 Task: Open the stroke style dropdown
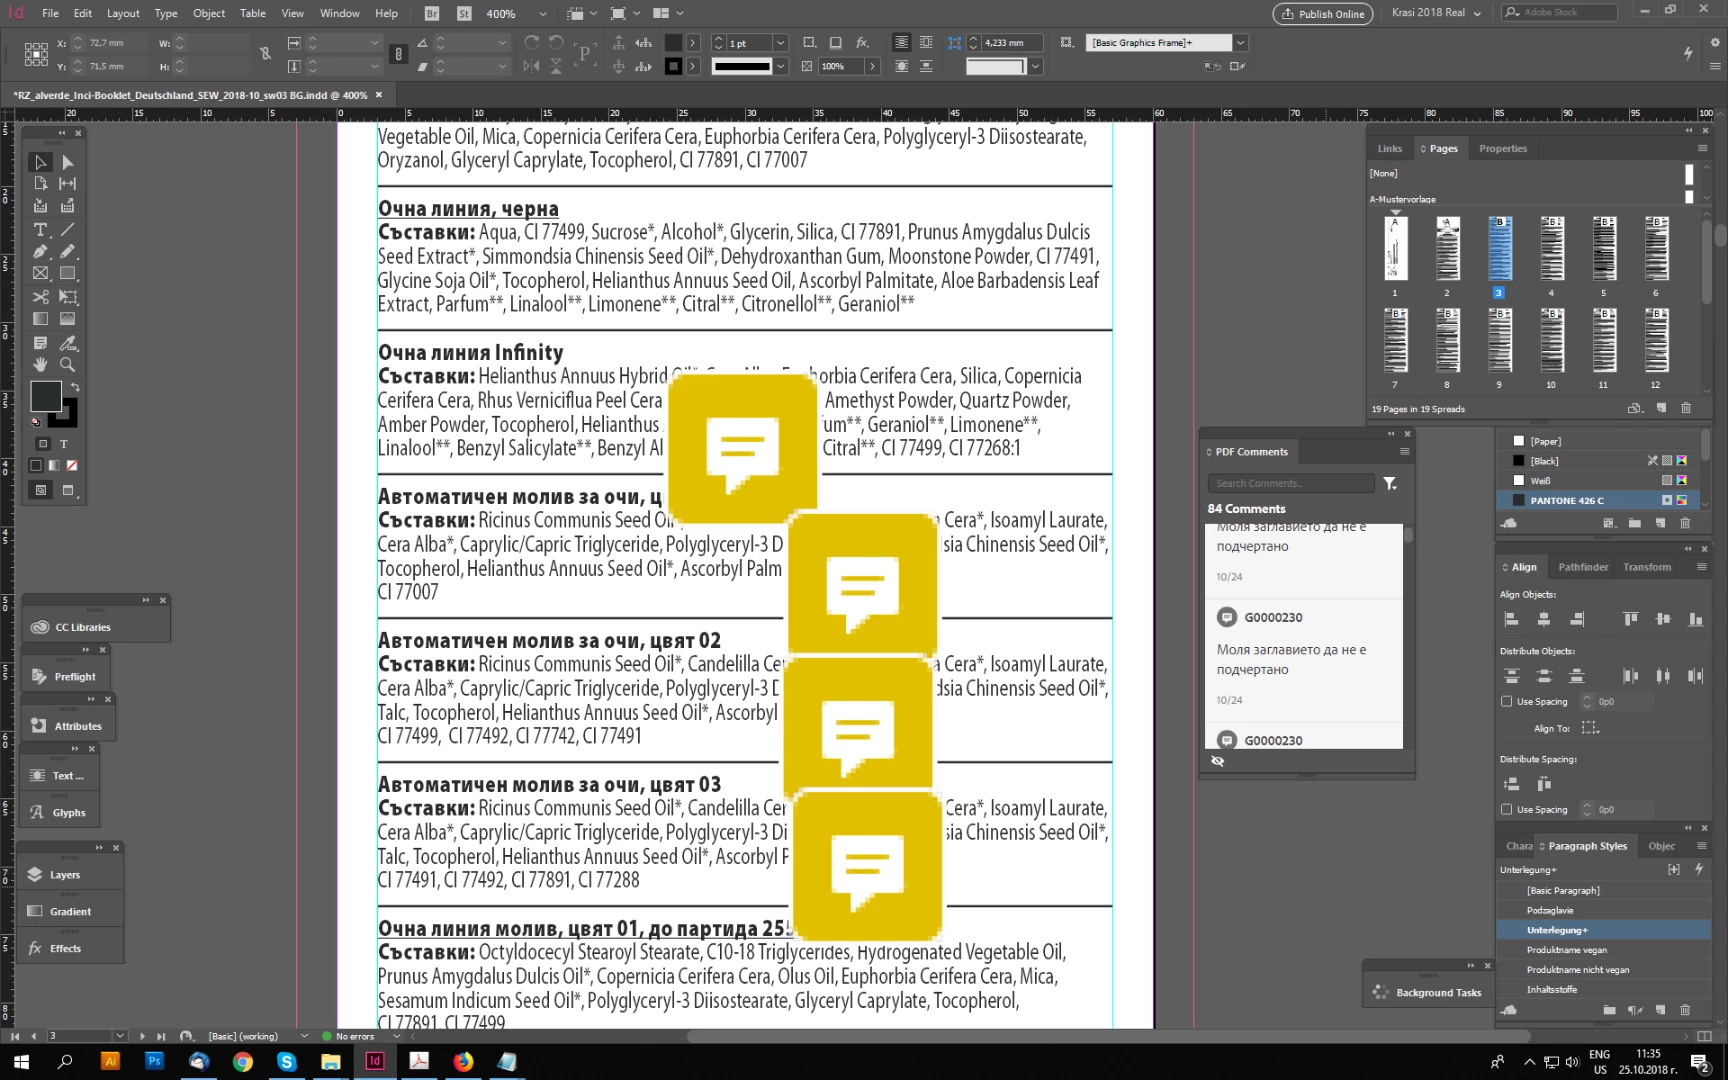tap(781, 67)
